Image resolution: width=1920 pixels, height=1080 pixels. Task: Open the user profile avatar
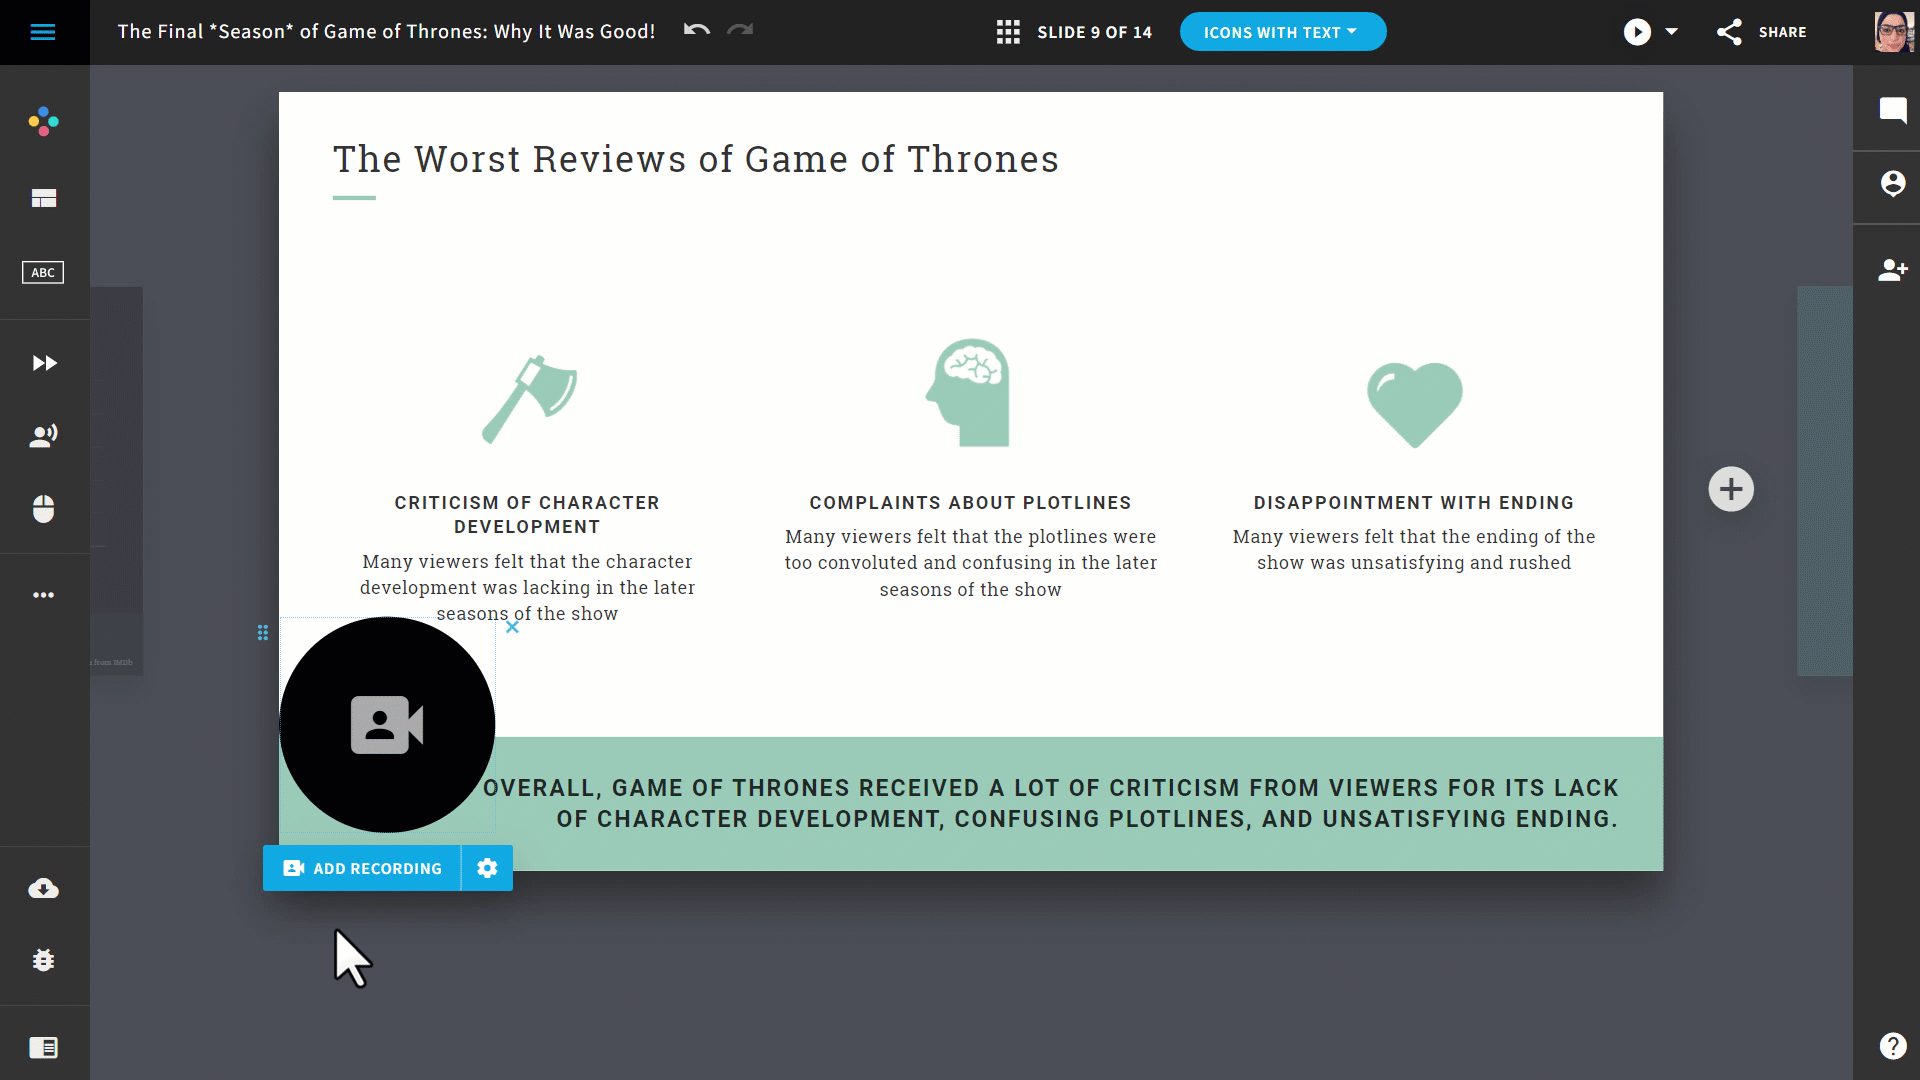pos(1893,32)
